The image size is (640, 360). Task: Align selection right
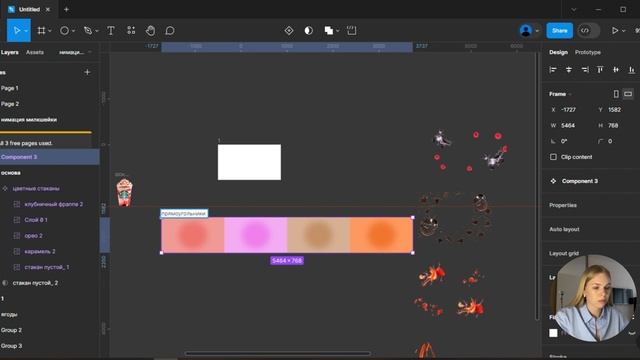[584, 70]
